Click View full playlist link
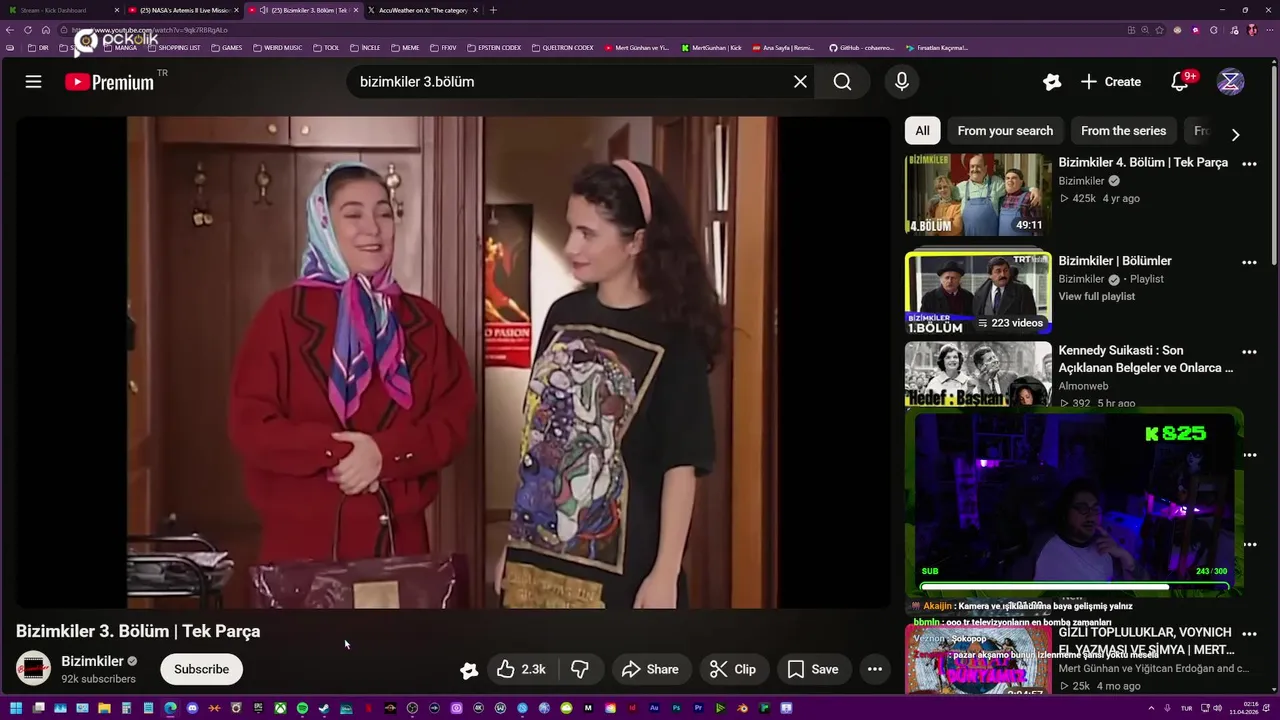 point(1096,296)
